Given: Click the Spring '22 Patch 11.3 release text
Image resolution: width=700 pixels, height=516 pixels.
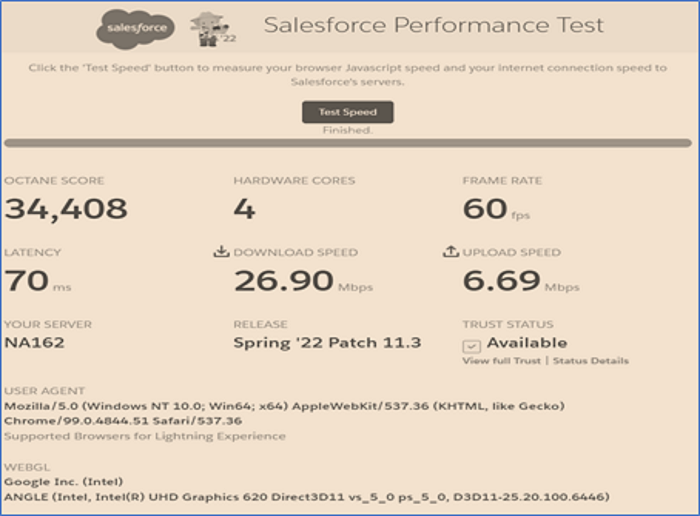Looking at the screenshot, I should point(327,343).
